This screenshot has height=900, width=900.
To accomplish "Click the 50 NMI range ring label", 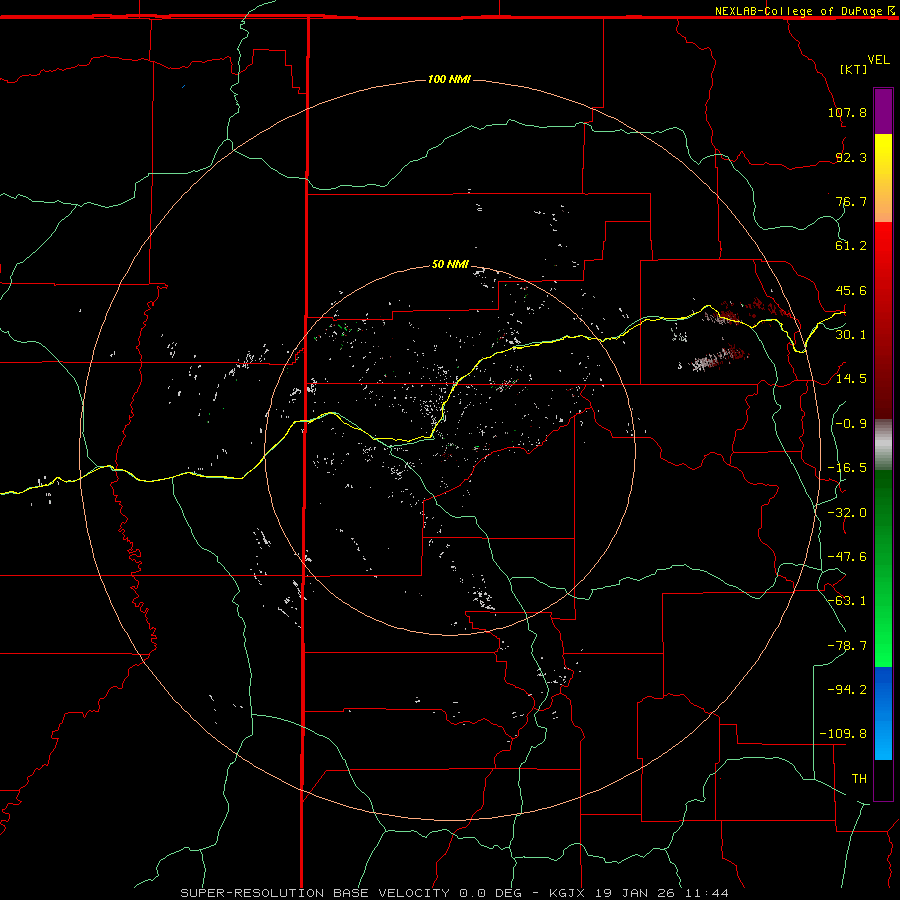I will tap(451, 264).
